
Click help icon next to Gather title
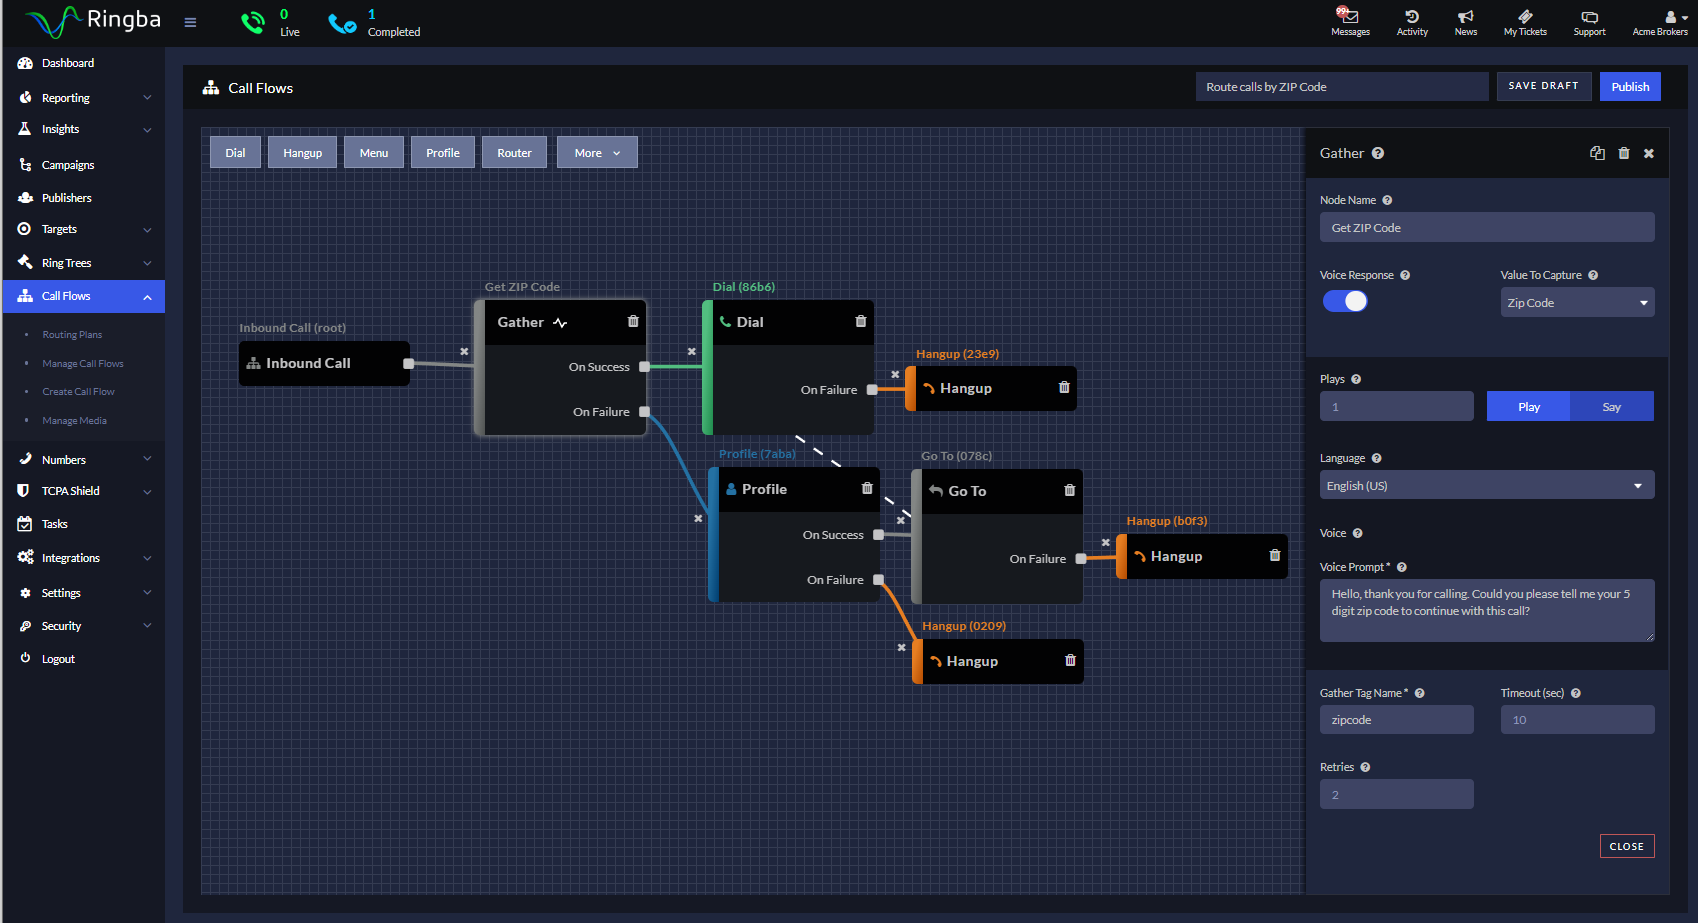[1378, 153]
